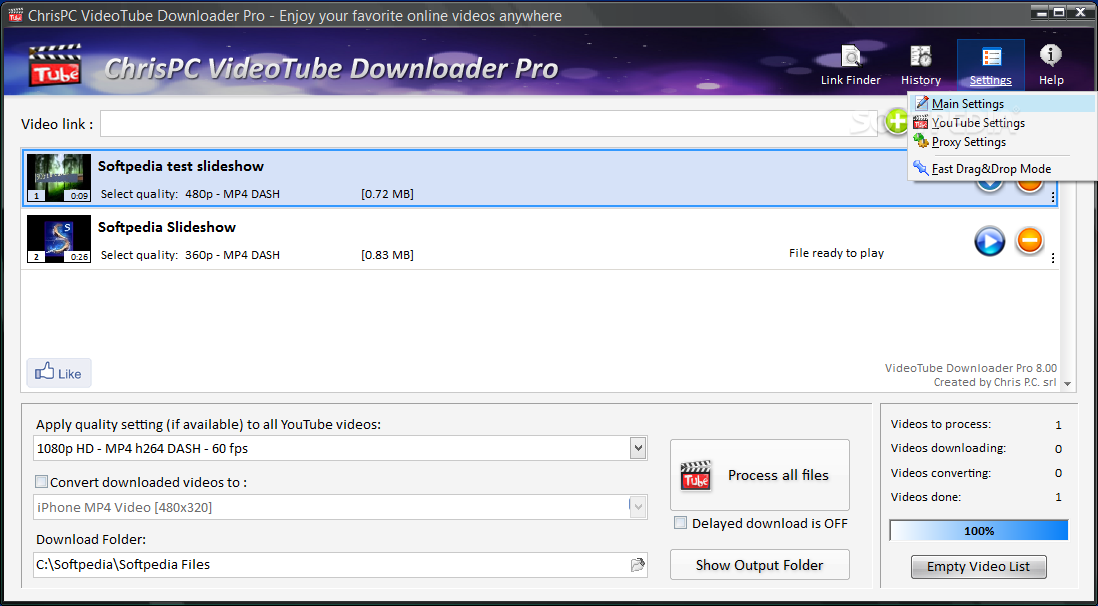Click the Tube logo in header

(55, 66)
